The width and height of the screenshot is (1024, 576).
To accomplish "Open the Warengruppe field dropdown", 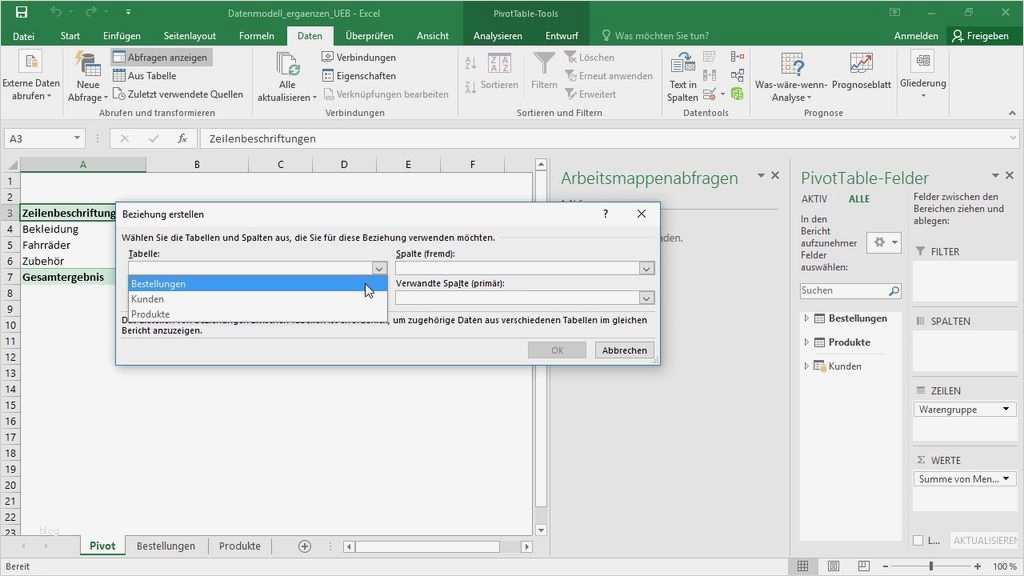I will (1006, 409).
